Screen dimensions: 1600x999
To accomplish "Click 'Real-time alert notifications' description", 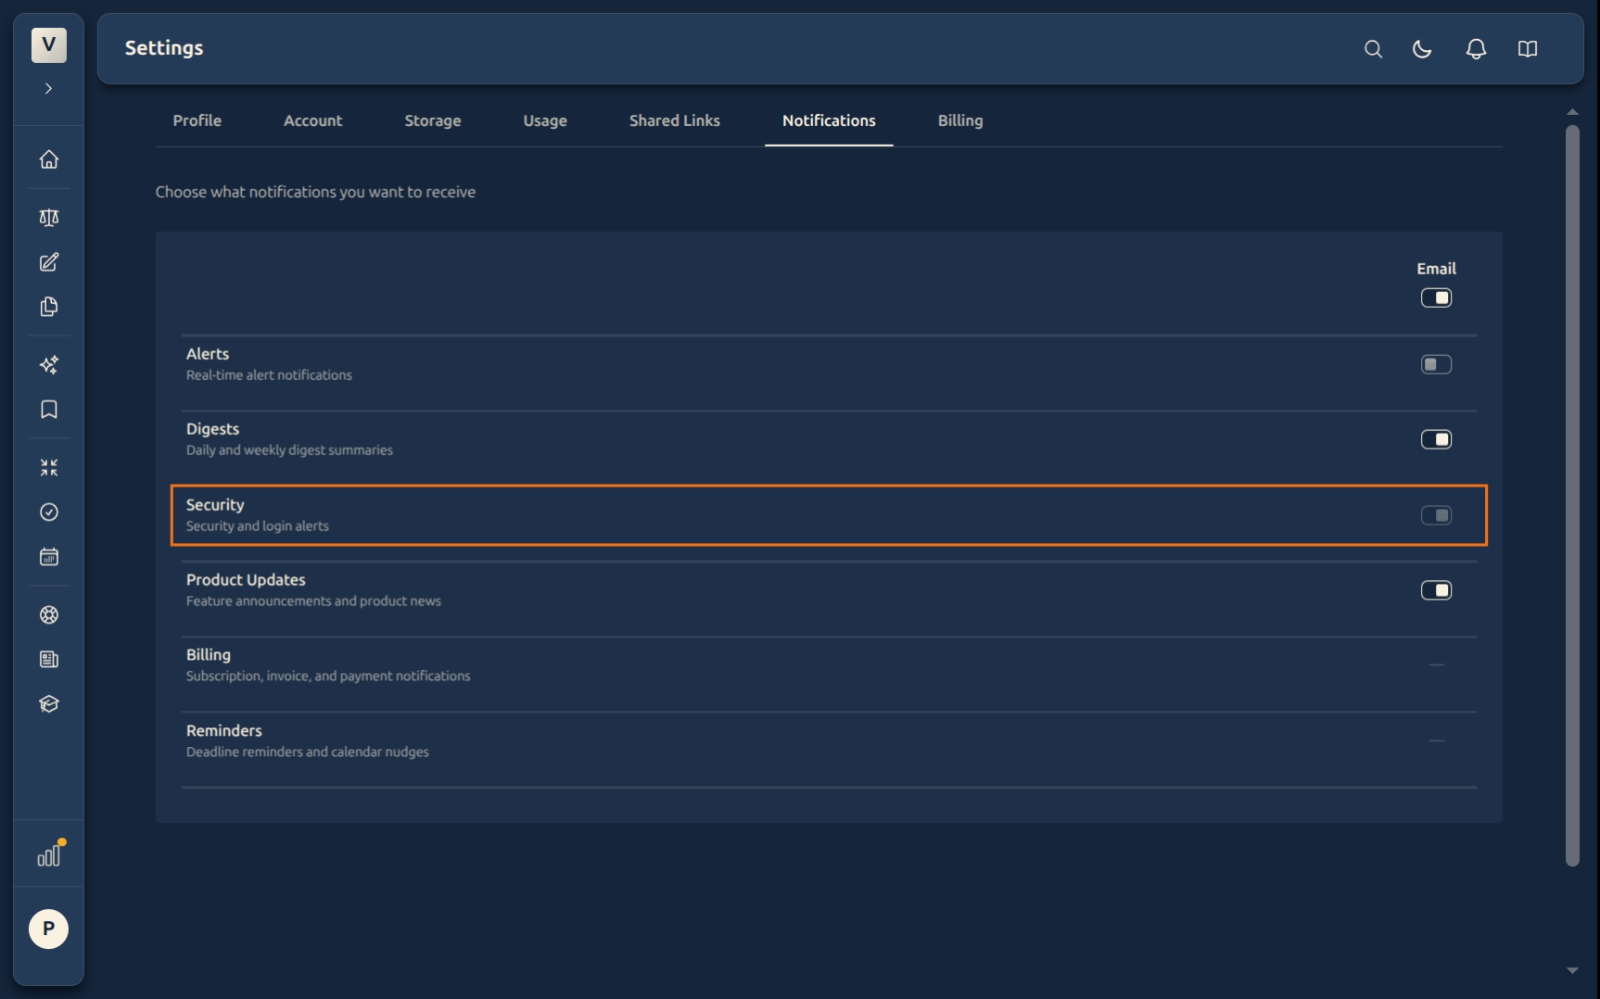I will click(269, 375).
